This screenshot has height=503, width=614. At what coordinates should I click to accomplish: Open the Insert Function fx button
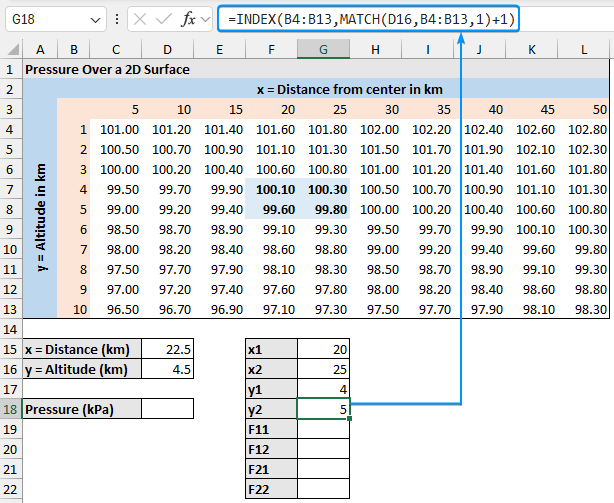(188, 19)
